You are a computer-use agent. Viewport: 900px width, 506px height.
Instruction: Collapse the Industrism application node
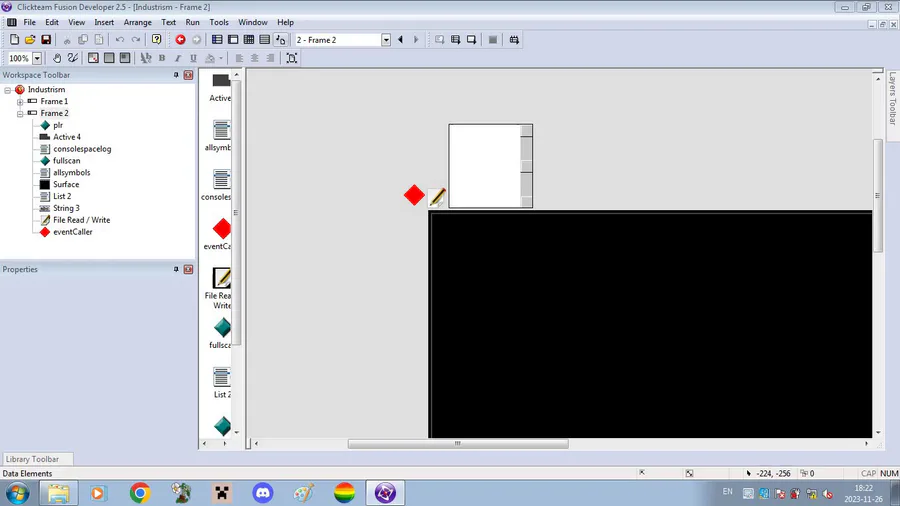8,90
